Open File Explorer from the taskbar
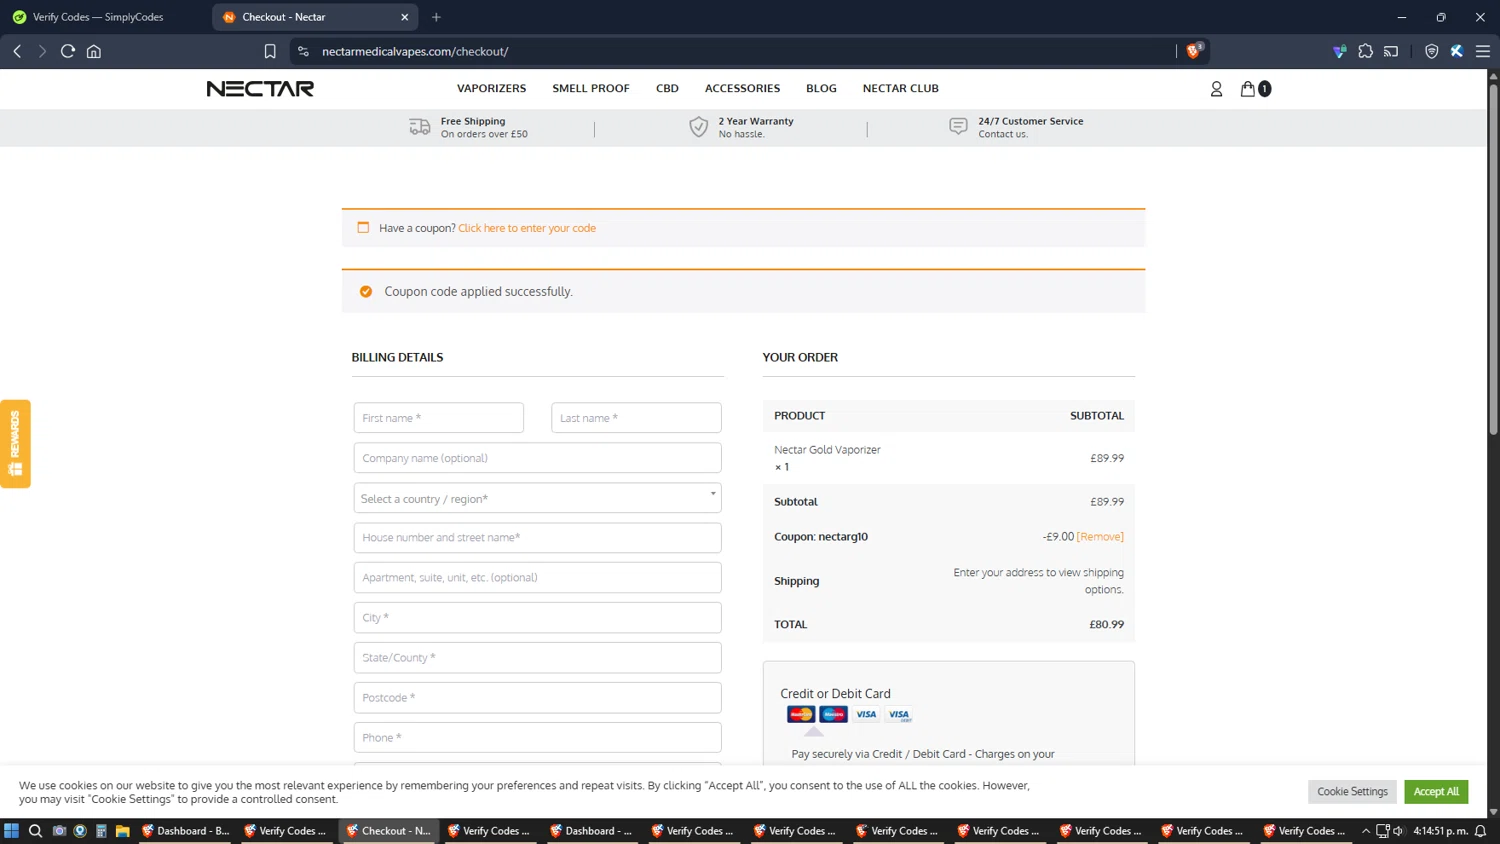1500x844 pixels. tap(123, 831)
